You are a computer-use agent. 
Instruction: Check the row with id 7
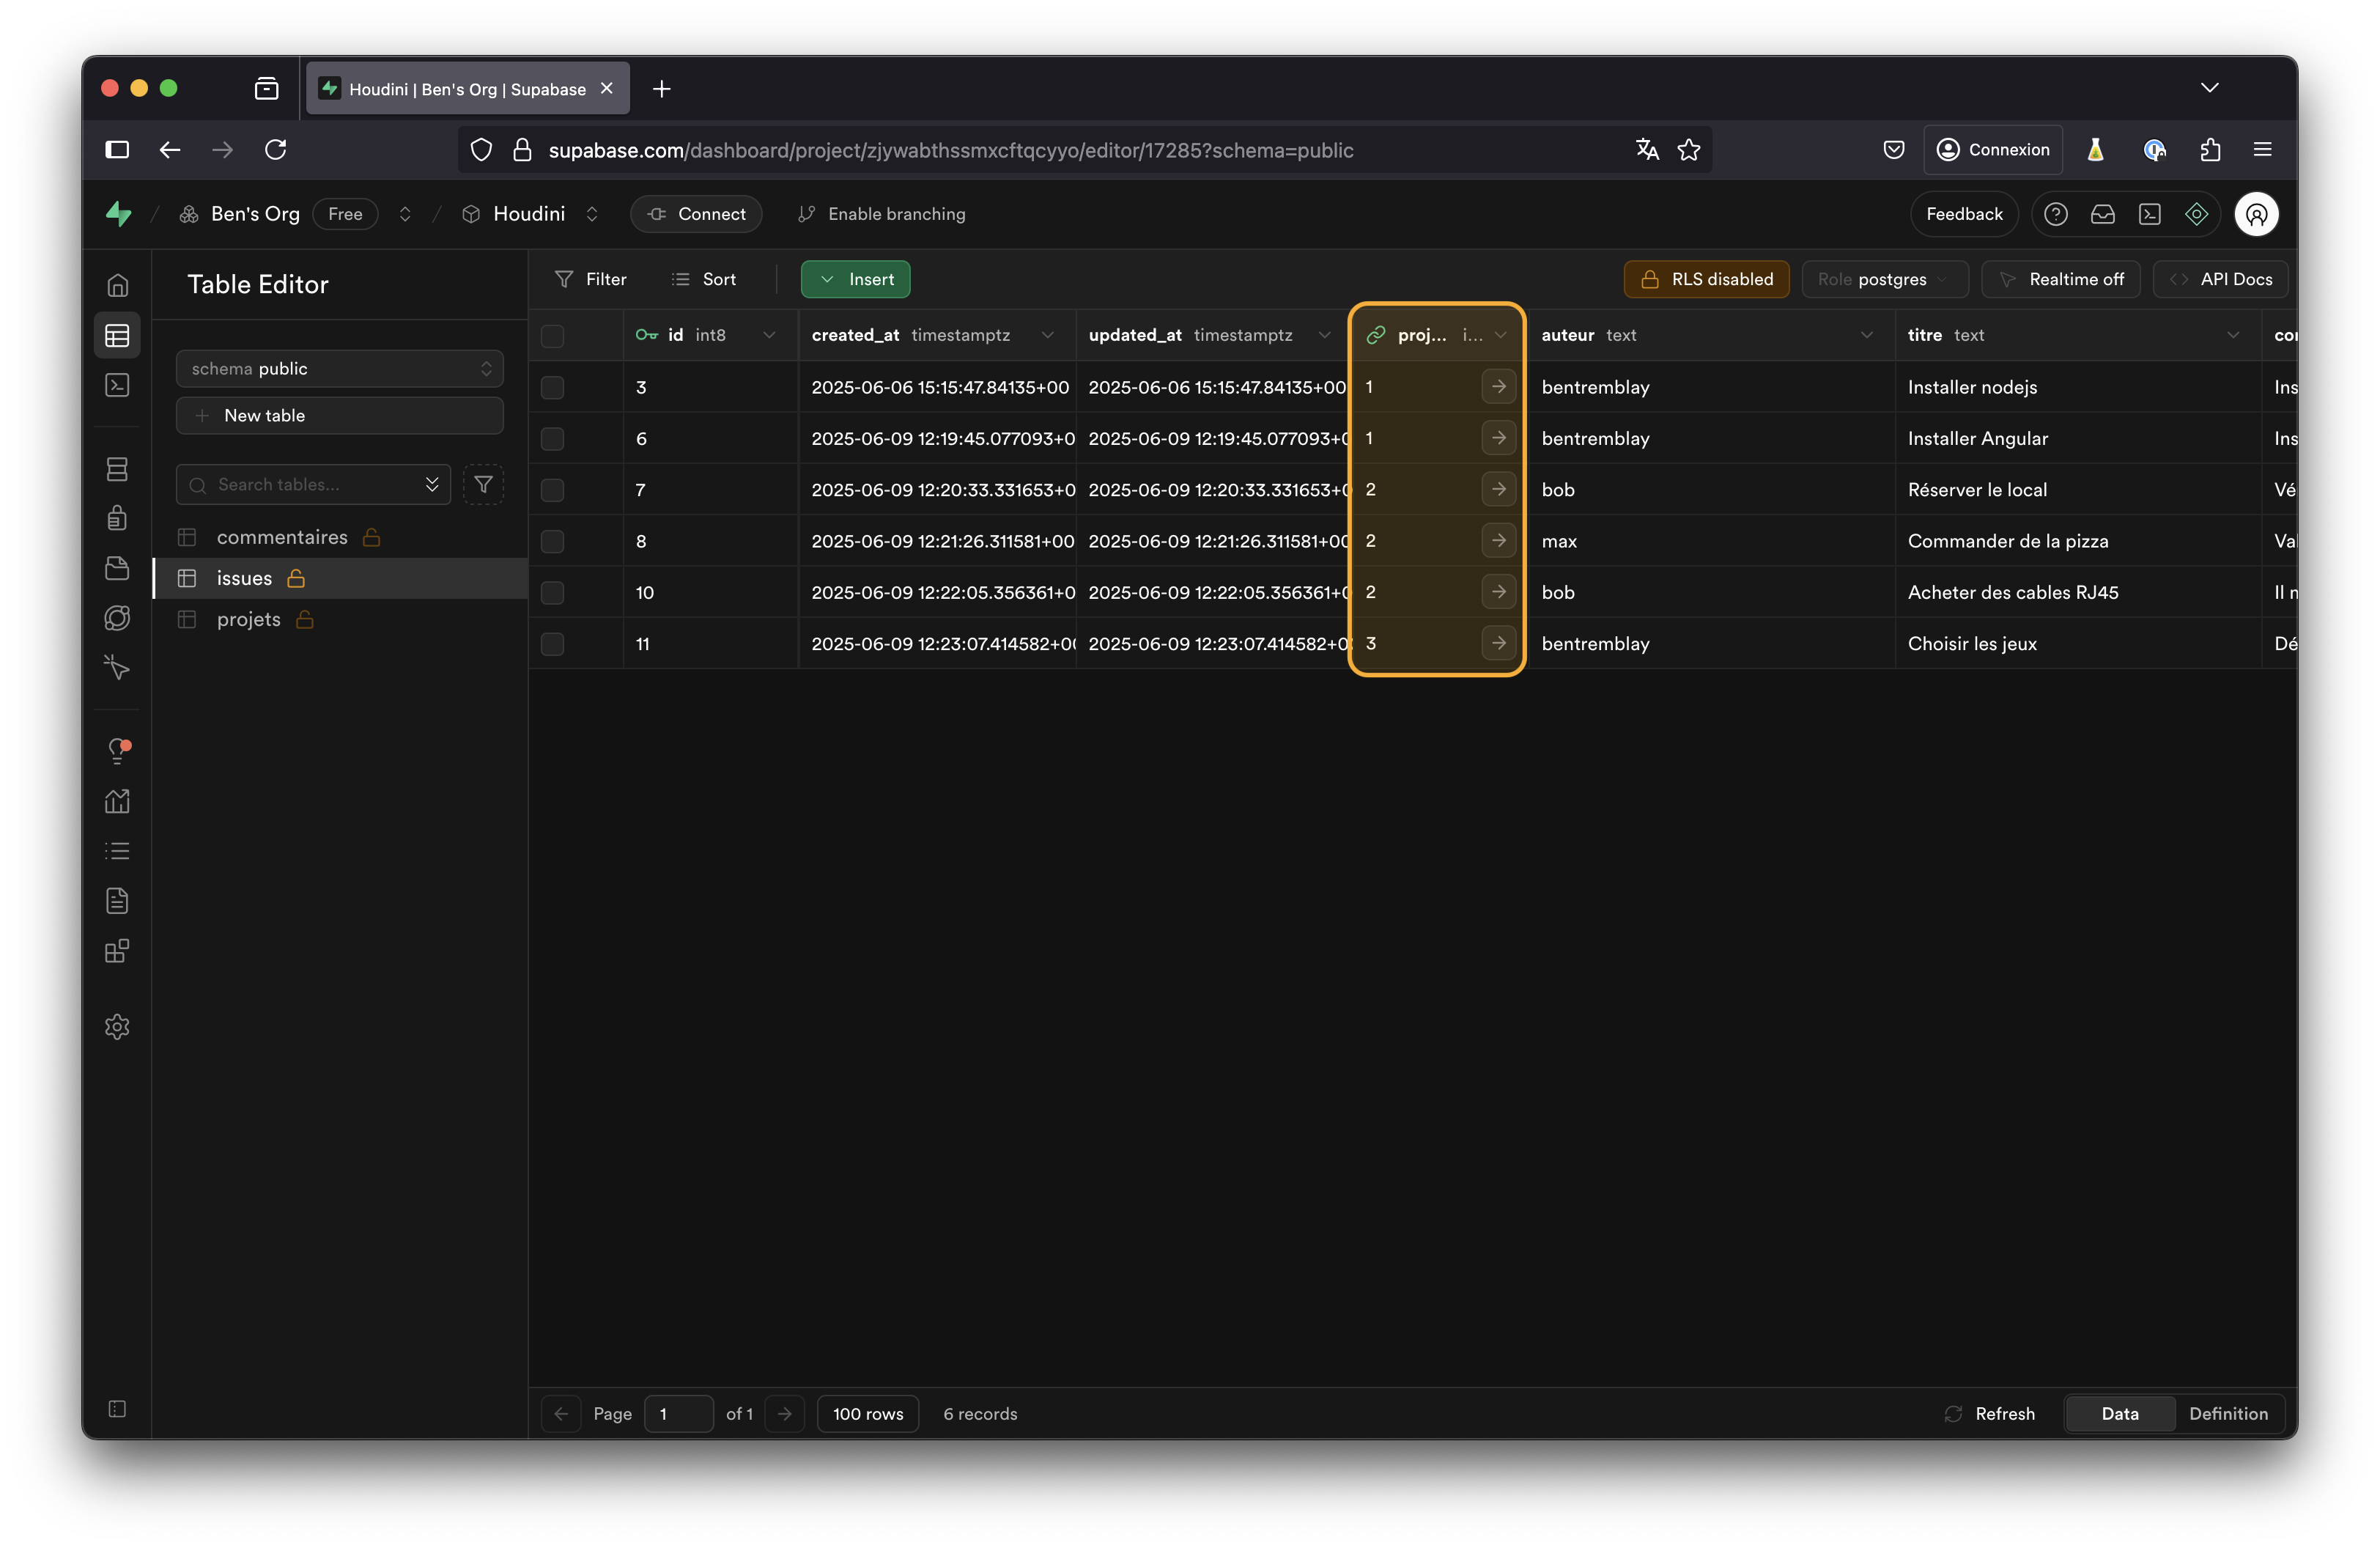[x=552, y=490]
